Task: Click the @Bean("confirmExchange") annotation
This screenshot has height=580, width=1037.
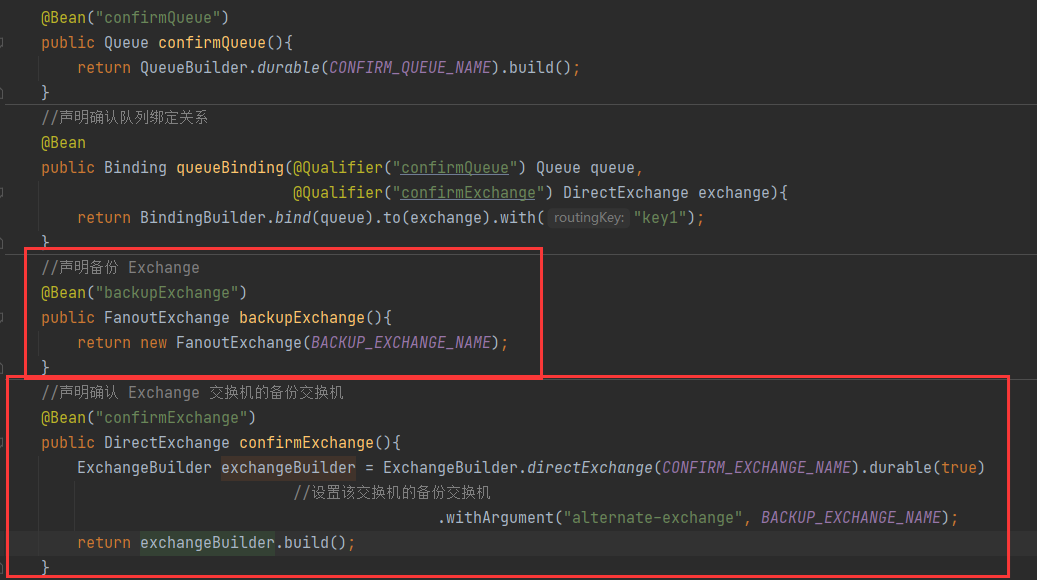Action: pyautogui.click(x=149, y=418)
